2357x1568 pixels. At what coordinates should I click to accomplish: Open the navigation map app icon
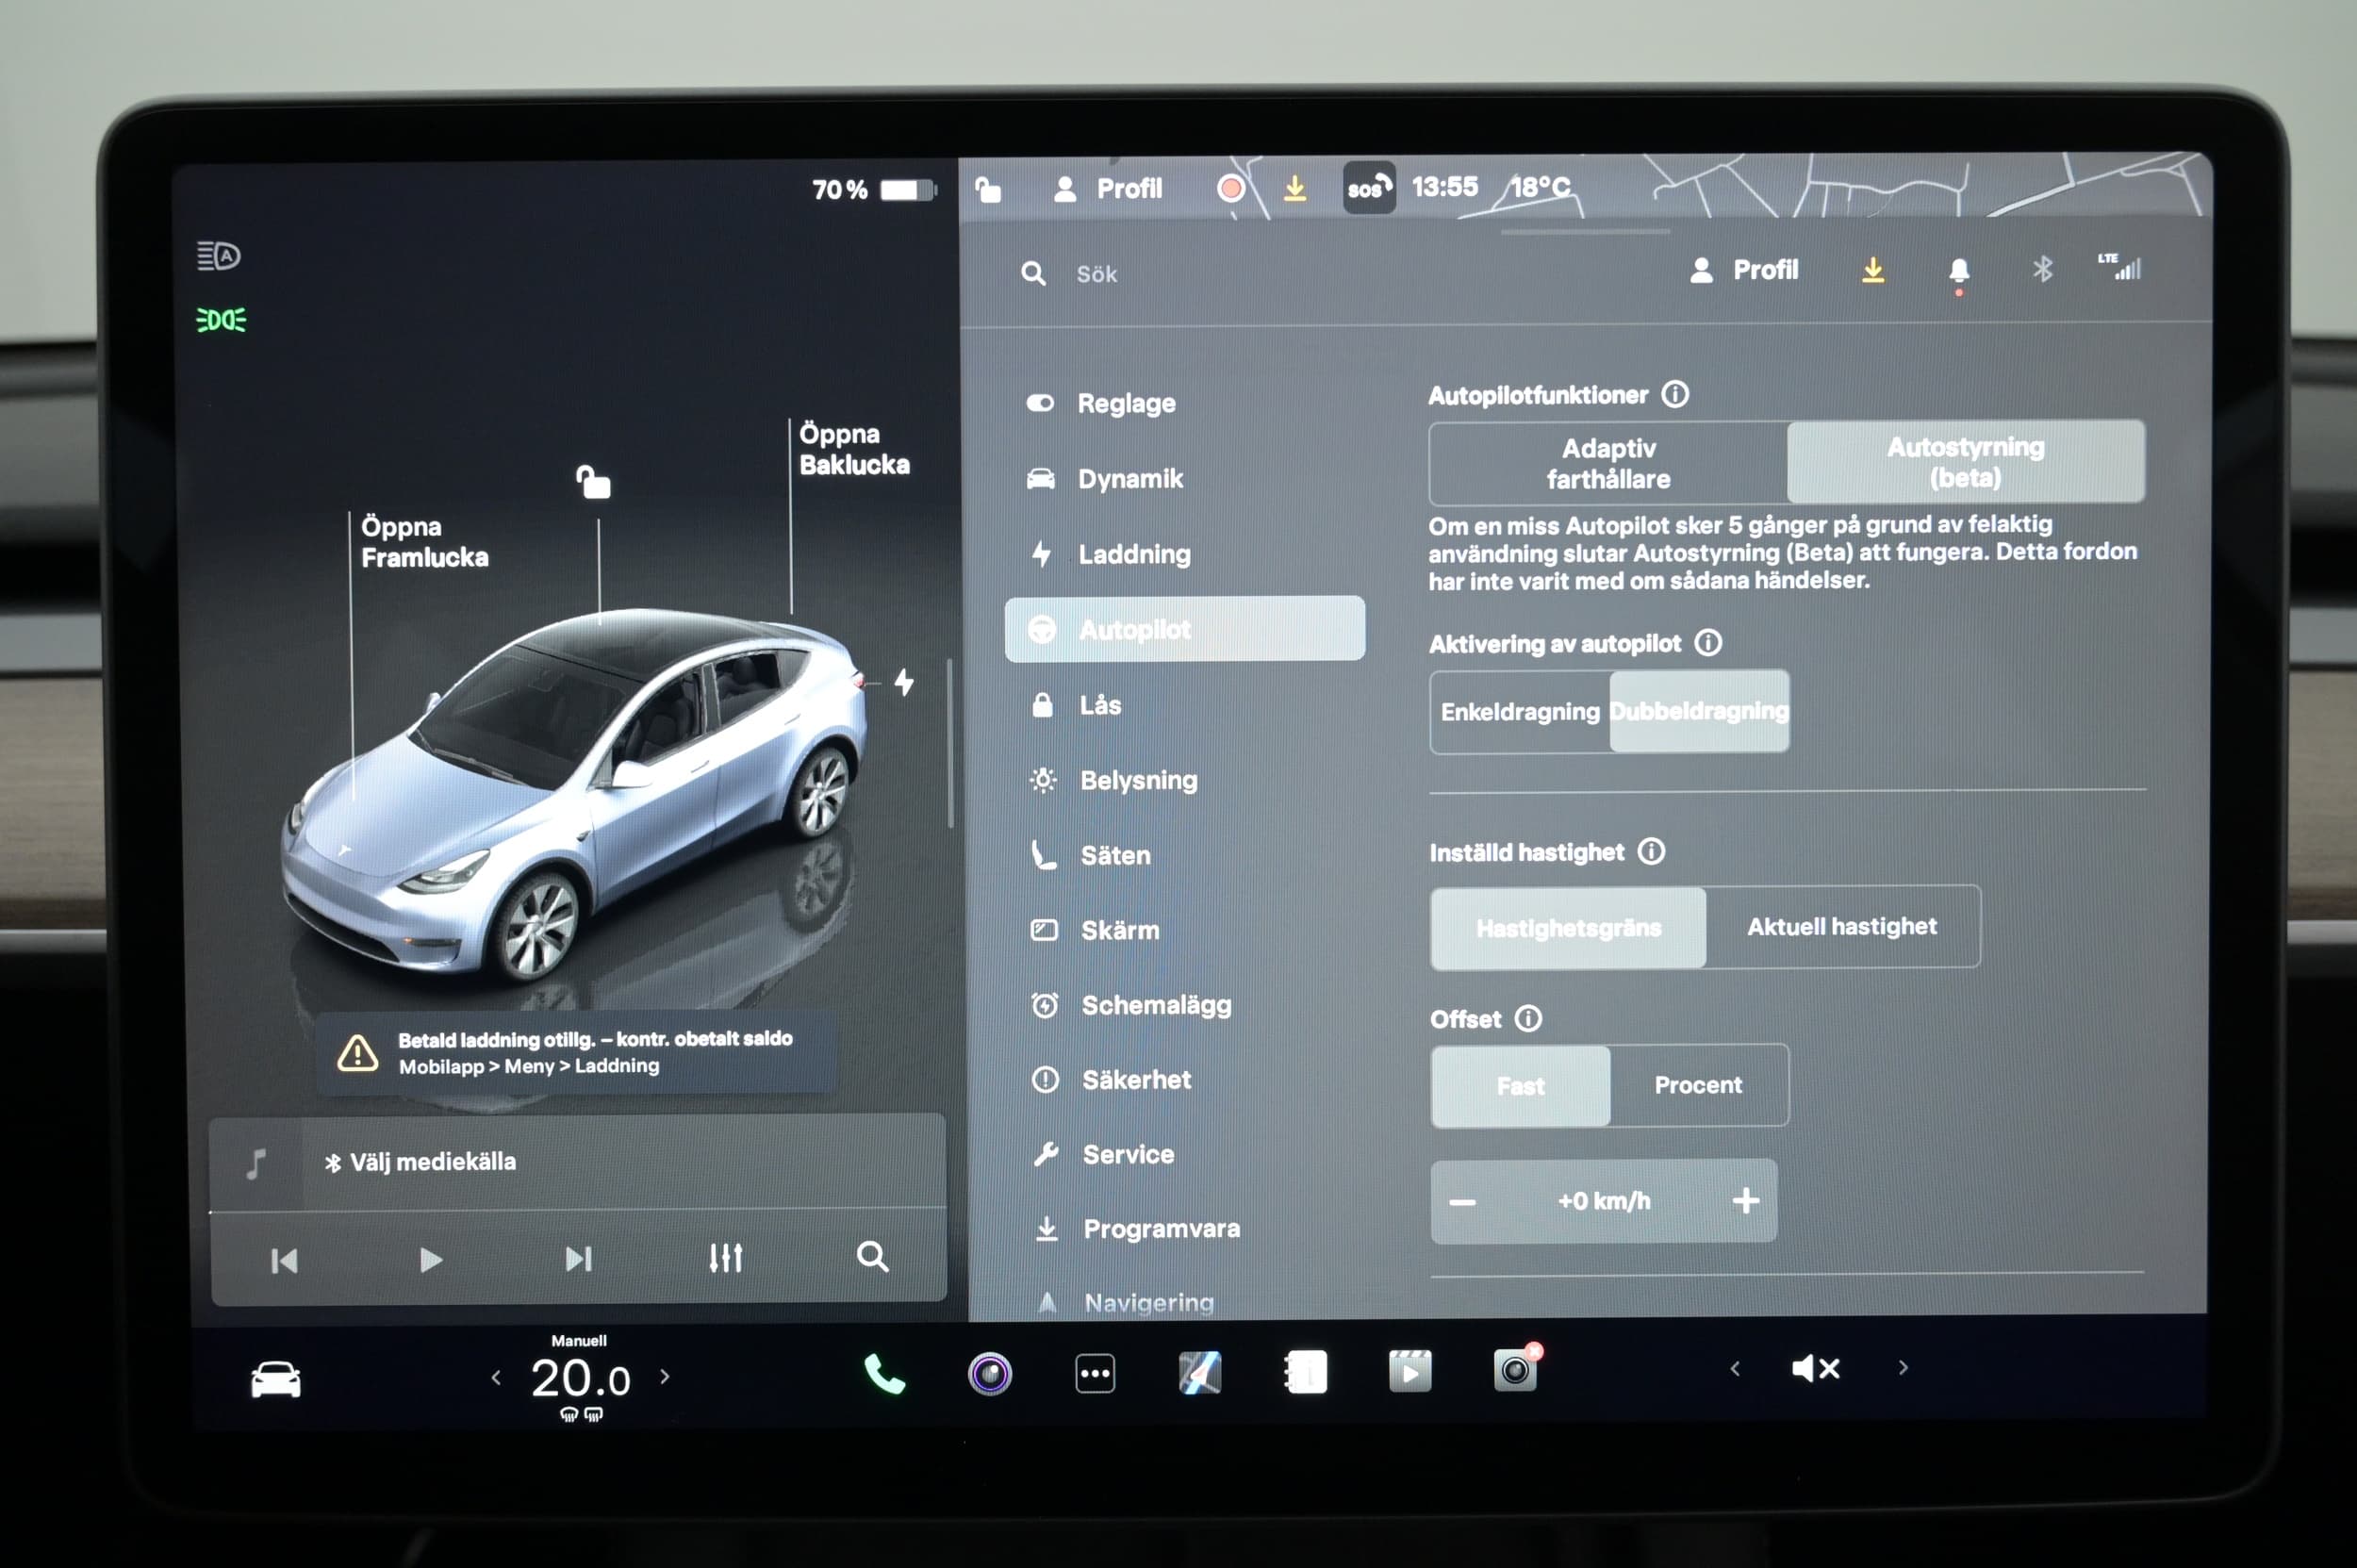[x=1200, y=1373]
